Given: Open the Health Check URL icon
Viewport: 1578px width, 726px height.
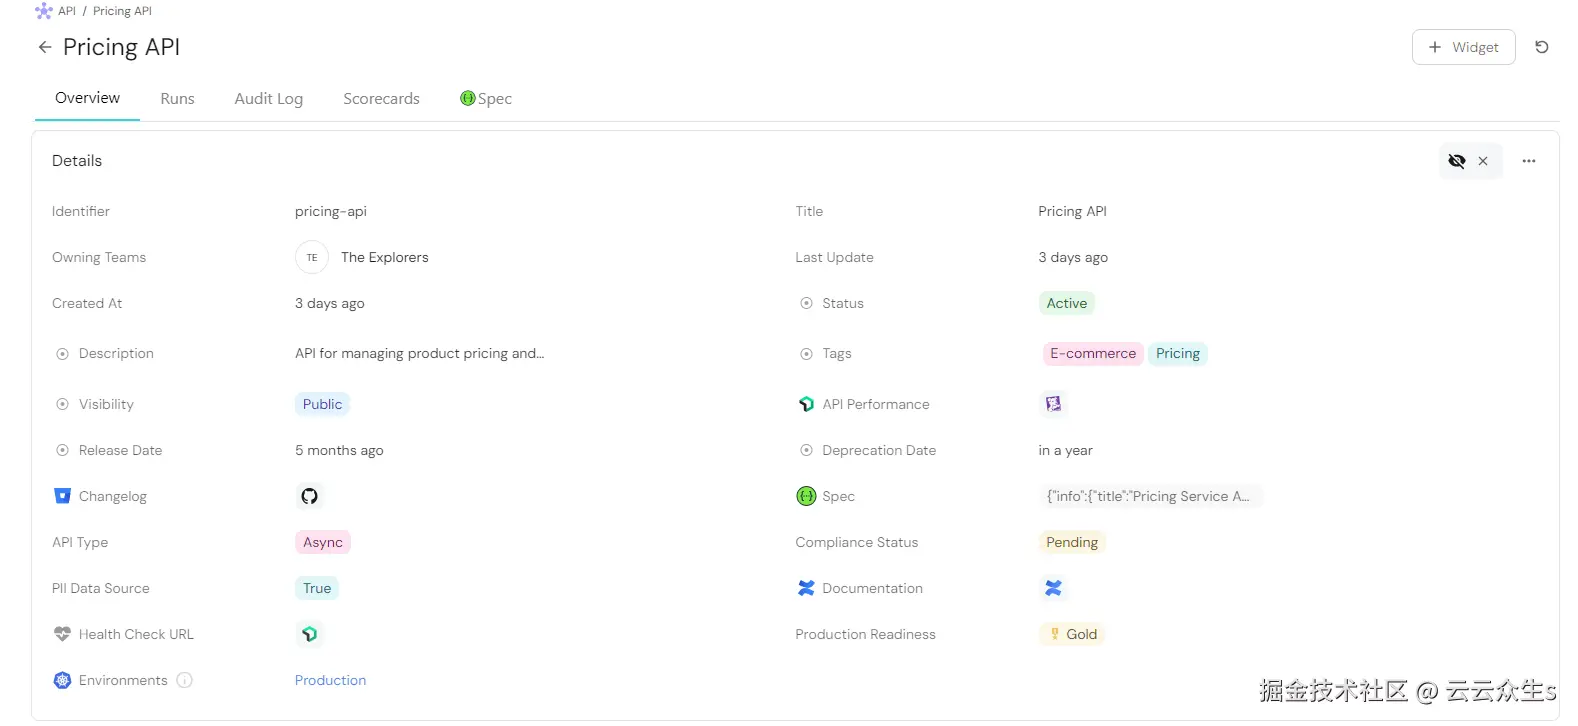Looking at the screenshot, I should [x=309, y=634].
